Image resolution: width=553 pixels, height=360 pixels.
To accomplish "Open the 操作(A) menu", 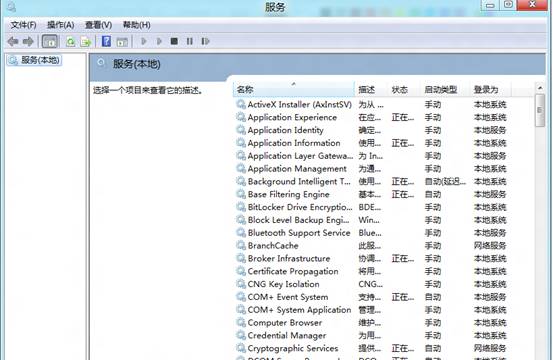I will [61, 25].
